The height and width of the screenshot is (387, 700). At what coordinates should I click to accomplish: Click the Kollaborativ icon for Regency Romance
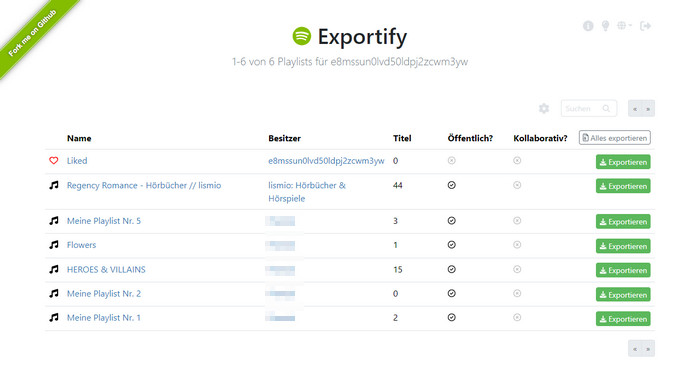[x=517, y=185]
